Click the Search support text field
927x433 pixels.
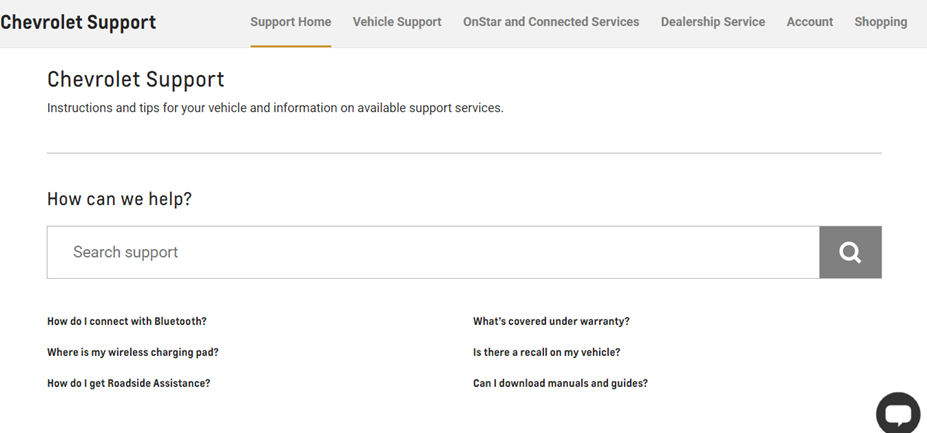[x=433, y=252]
